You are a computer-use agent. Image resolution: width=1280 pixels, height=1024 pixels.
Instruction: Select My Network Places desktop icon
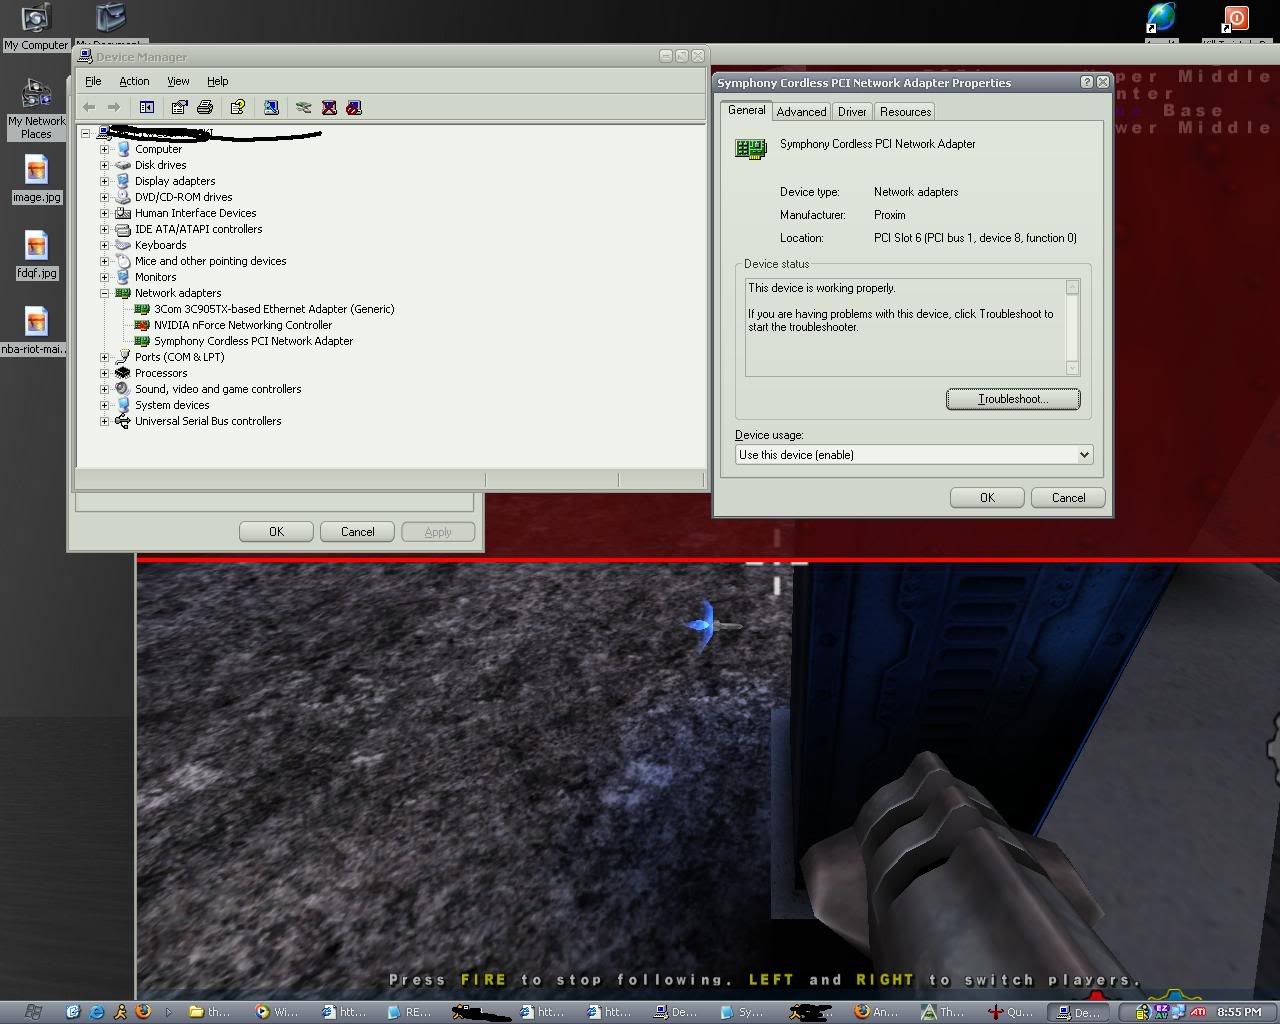(x=36, y=109)
